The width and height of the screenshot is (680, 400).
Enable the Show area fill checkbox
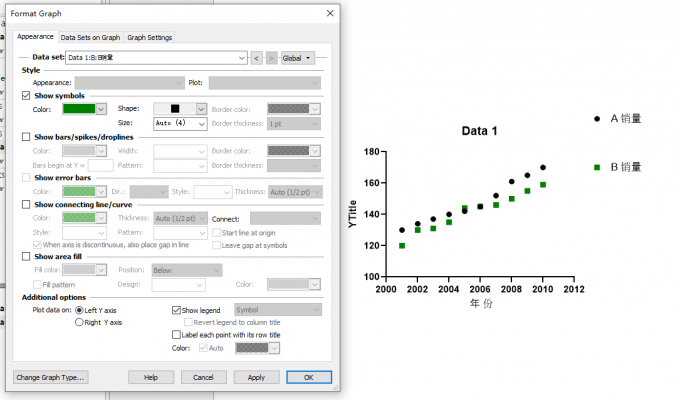click(26, 256)
